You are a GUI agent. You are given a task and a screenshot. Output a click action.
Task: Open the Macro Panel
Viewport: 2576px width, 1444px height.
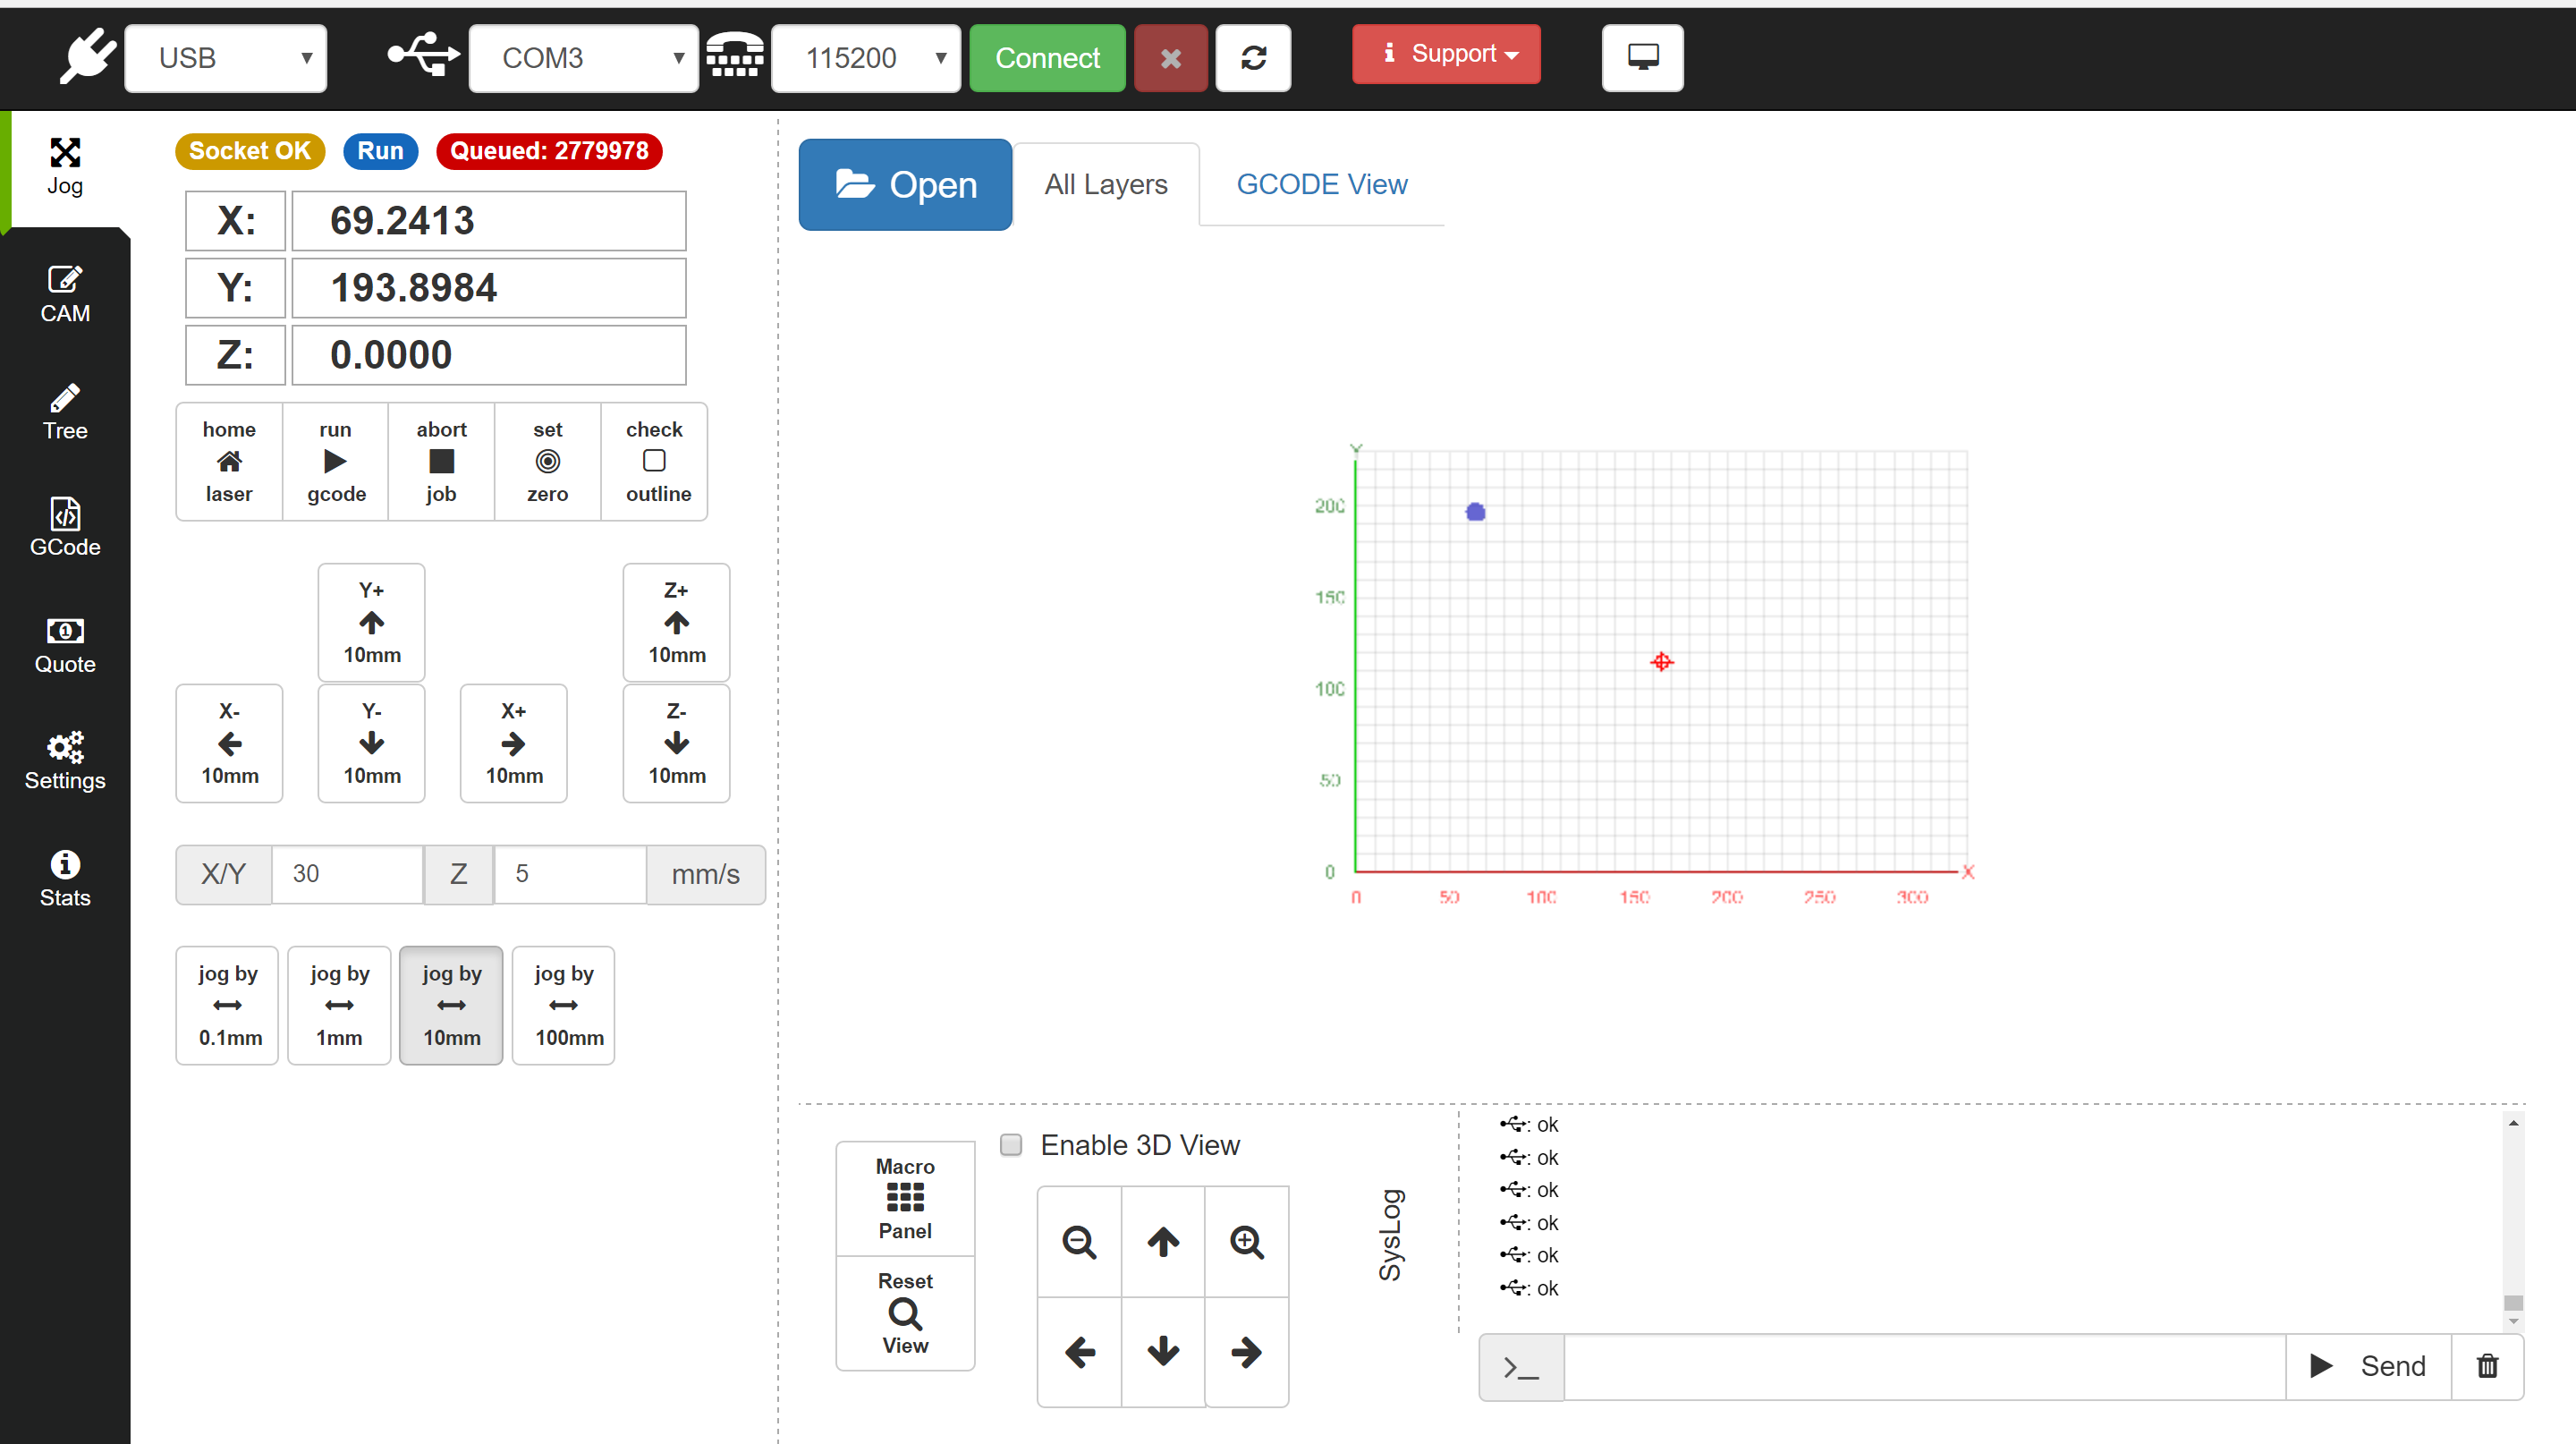coord(906,1198)
